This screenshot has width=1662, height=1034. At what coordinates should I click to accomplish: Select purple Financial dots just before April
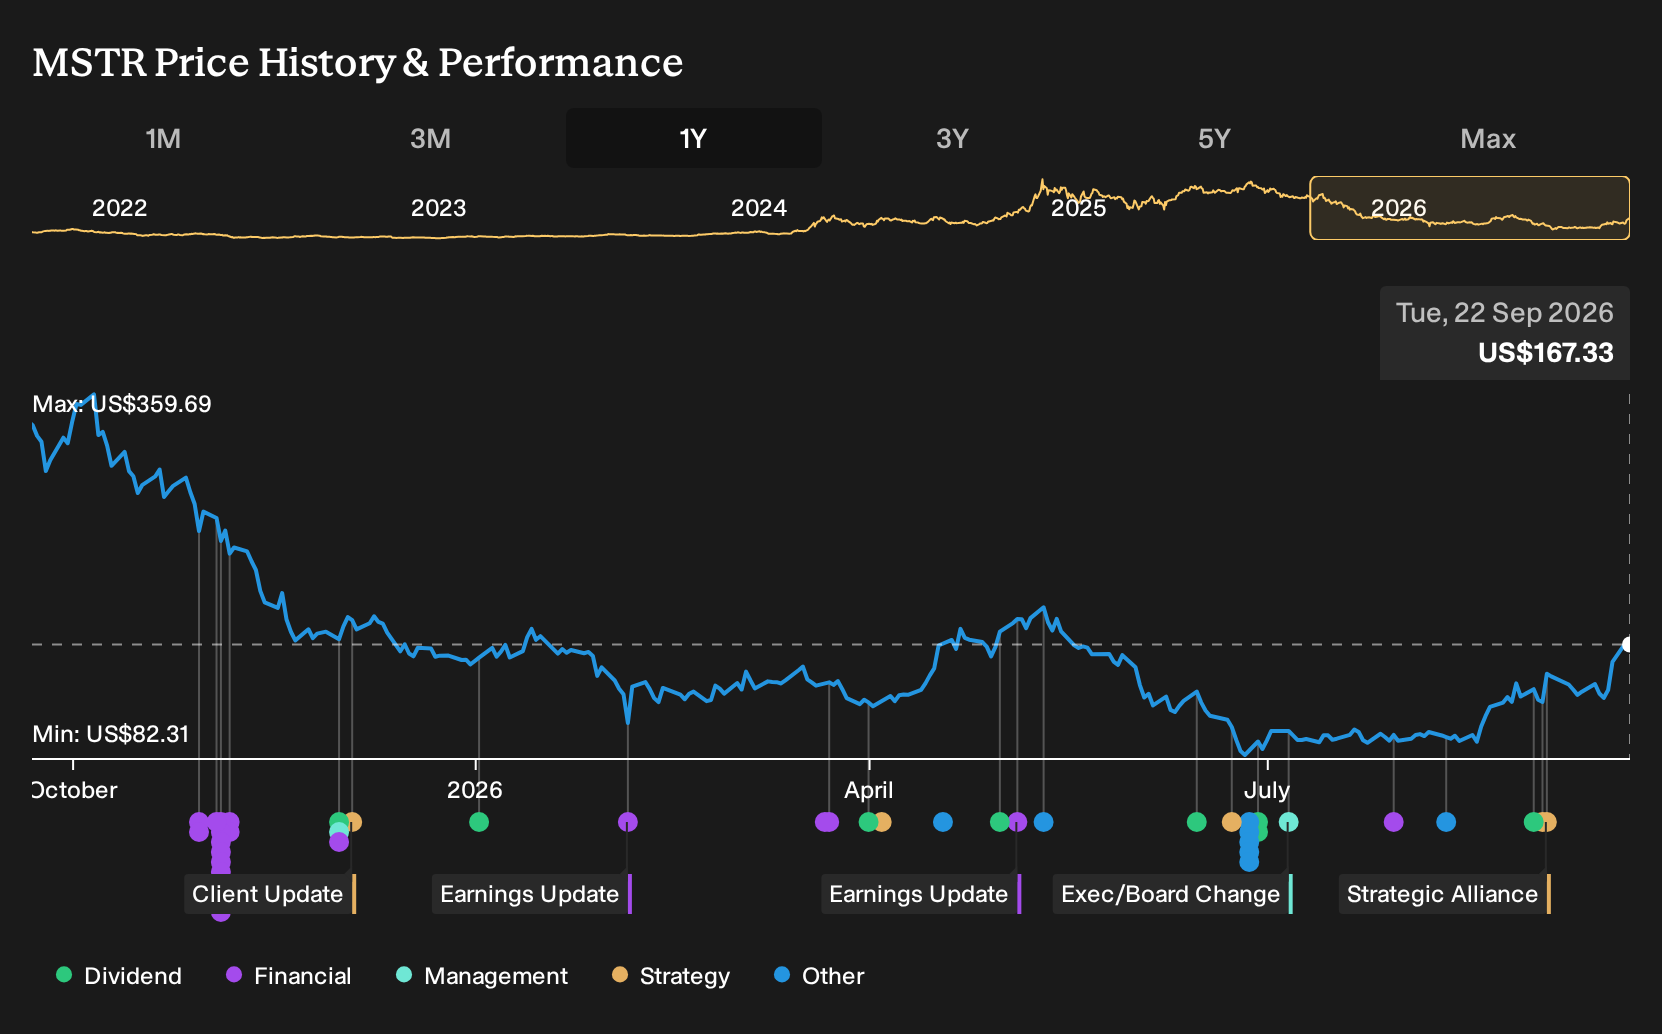[827, 822]
